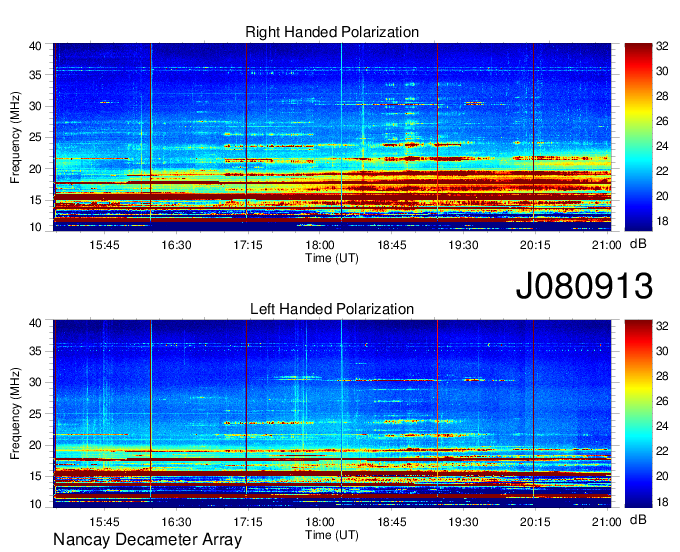
Task: Click the 'dB' unit label of Left Handed color bar
Action: pyautogui.click(x=638, y=519)
